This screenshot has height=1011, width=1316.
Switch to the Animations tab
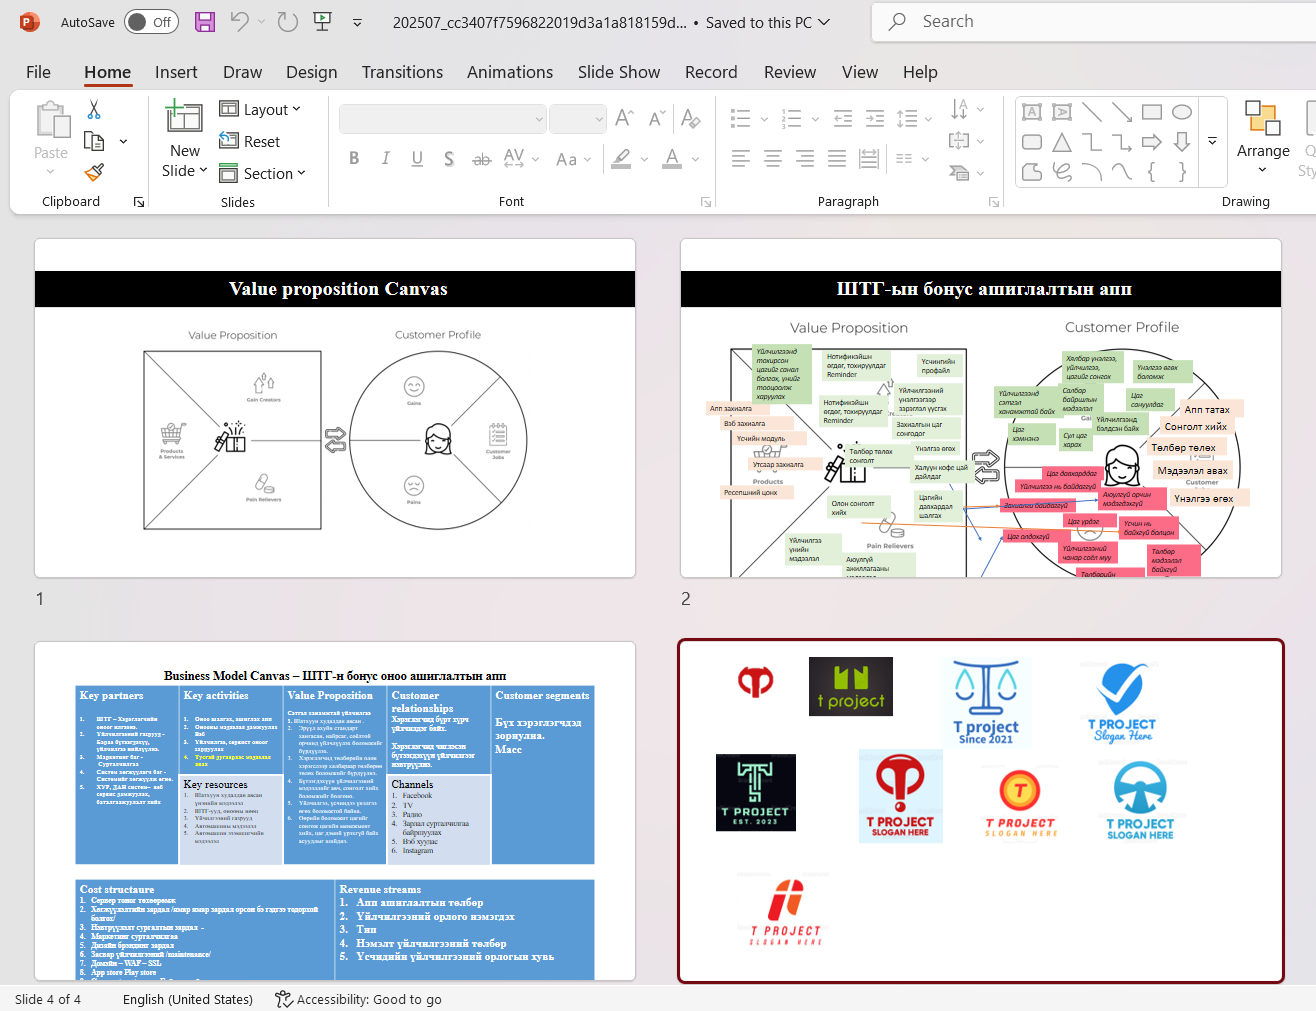510,72
